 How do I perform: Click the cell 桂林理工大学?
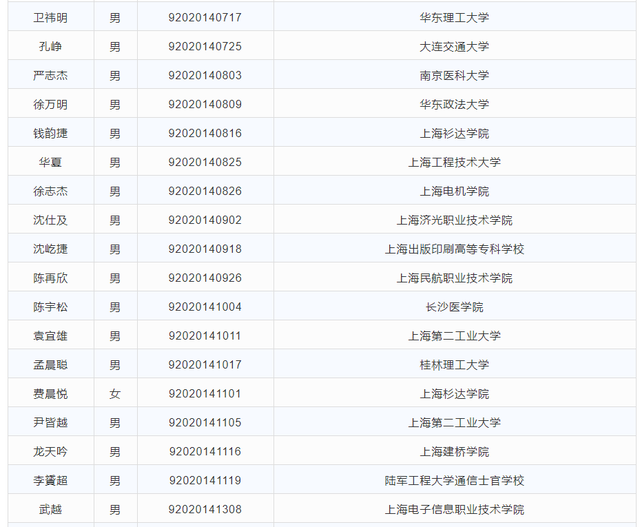click(x=454, y=365)
